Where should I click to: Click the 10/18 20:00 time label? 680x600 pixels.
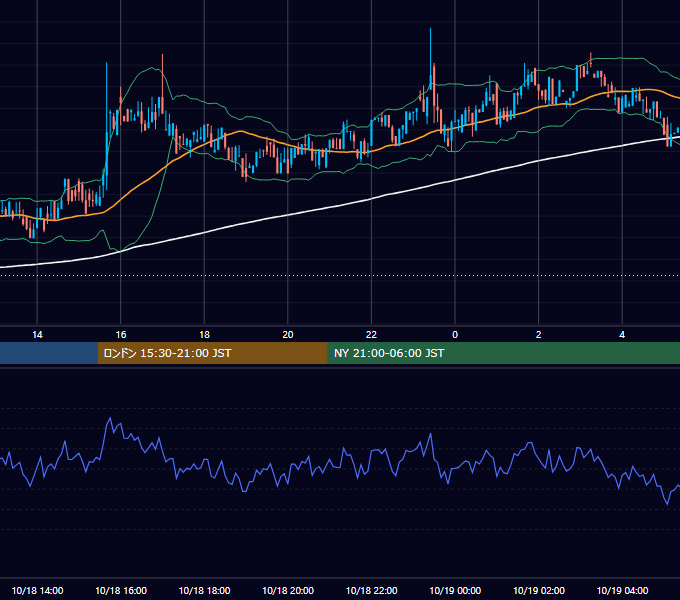288,590
